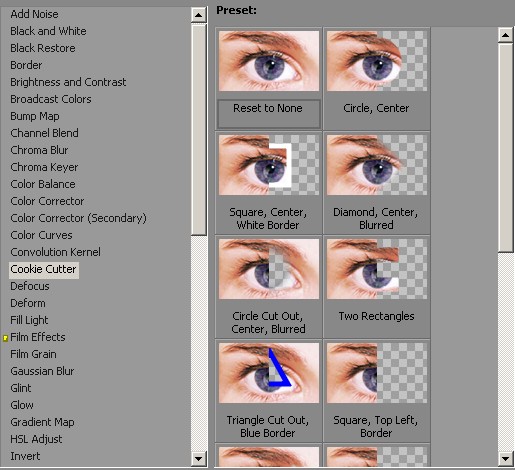Select Gradient Map effect
This screenshot has height=470, width=515.
(42, 422)
